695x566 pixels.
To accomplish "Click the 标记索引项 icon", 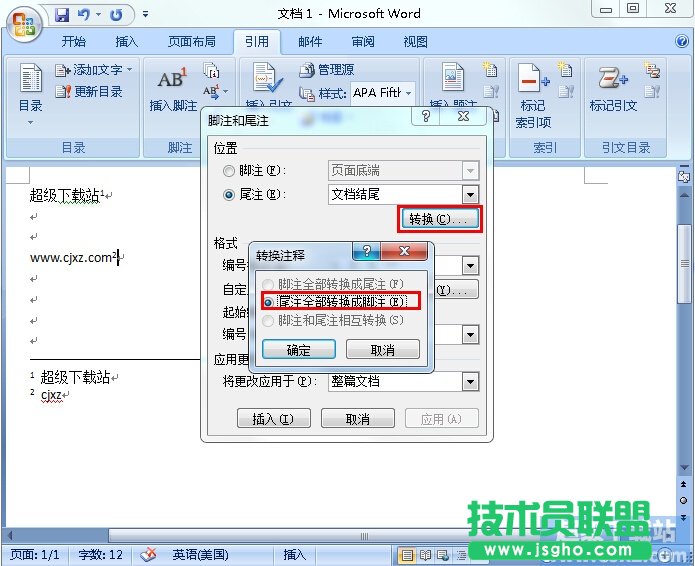I will pyautogui.click(x=532, y=80).
